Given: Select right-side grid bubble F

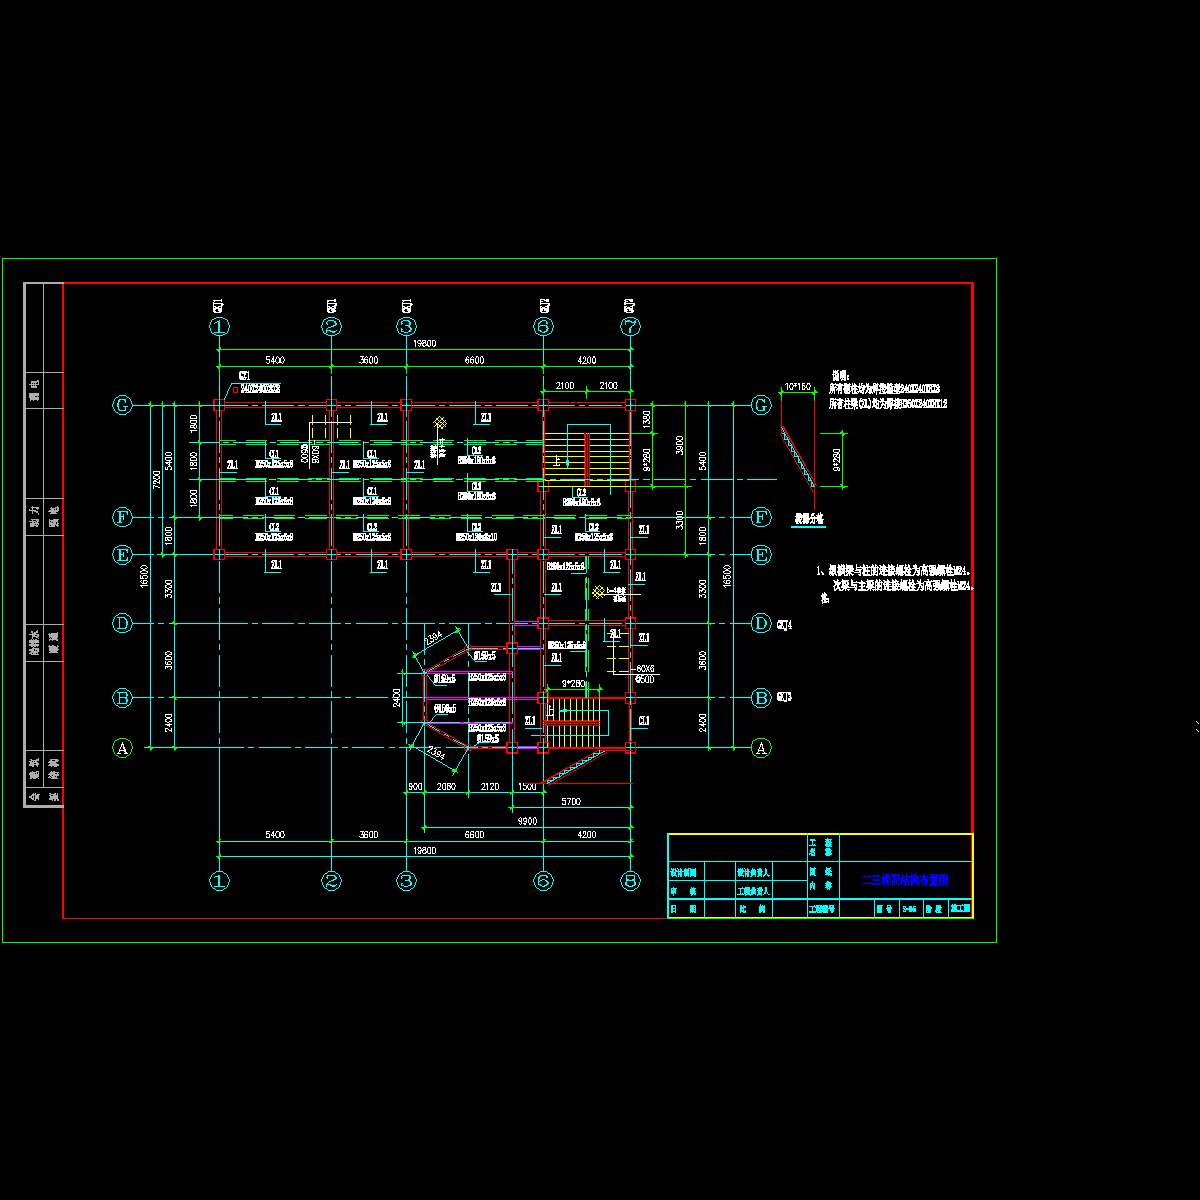Looking at the screenshot, I should pos(761,517).
